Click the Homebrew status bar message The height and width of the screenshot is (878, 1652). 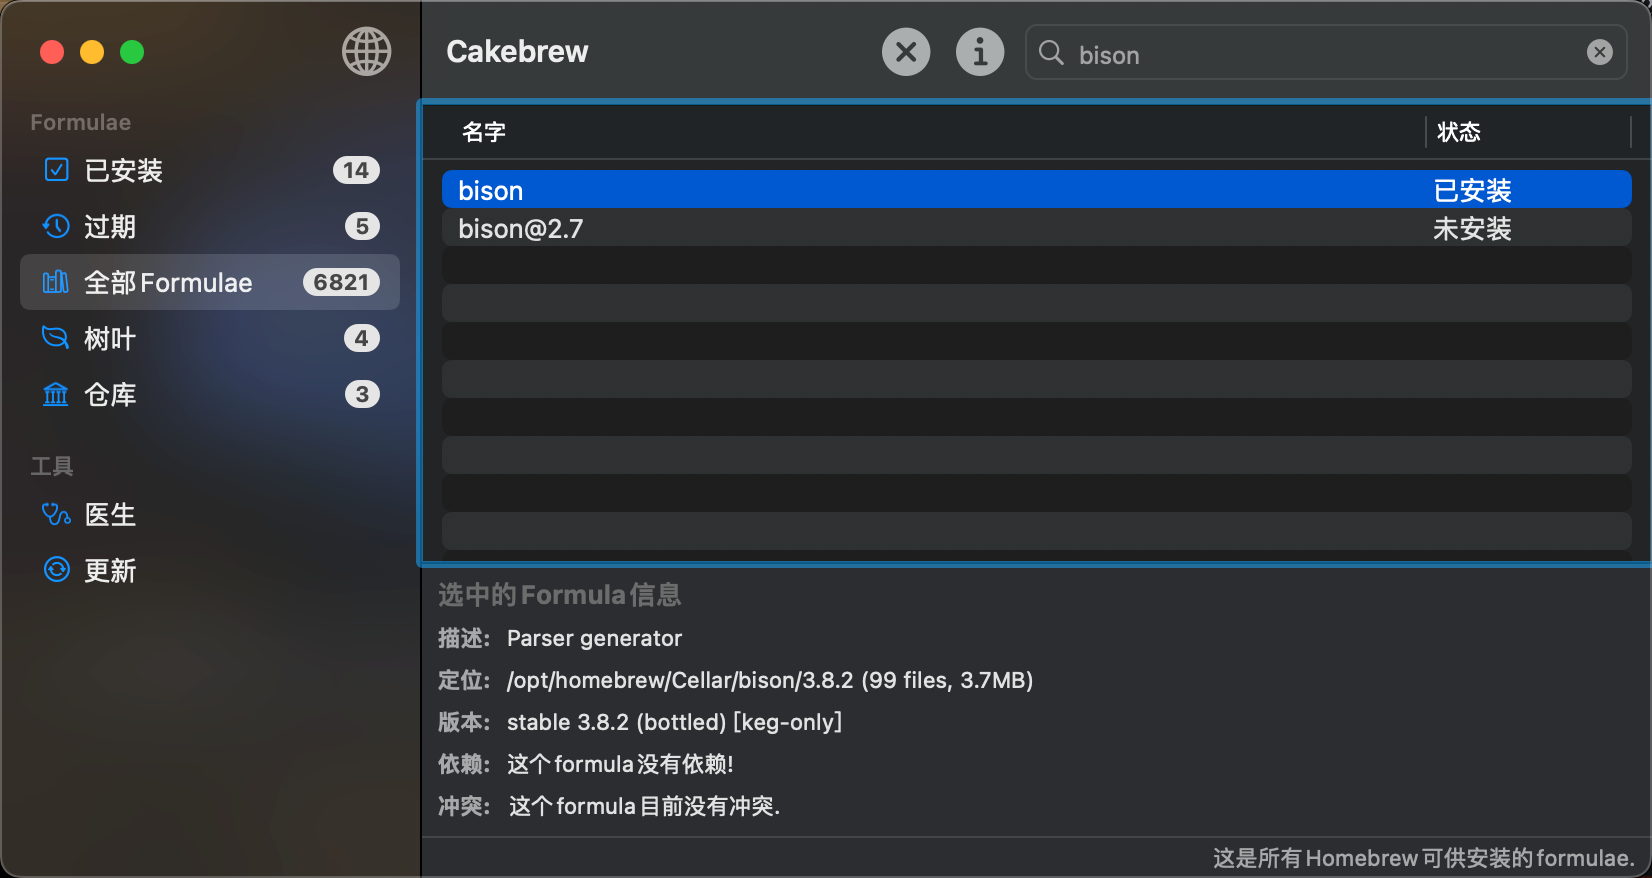tap(1423, 858)
